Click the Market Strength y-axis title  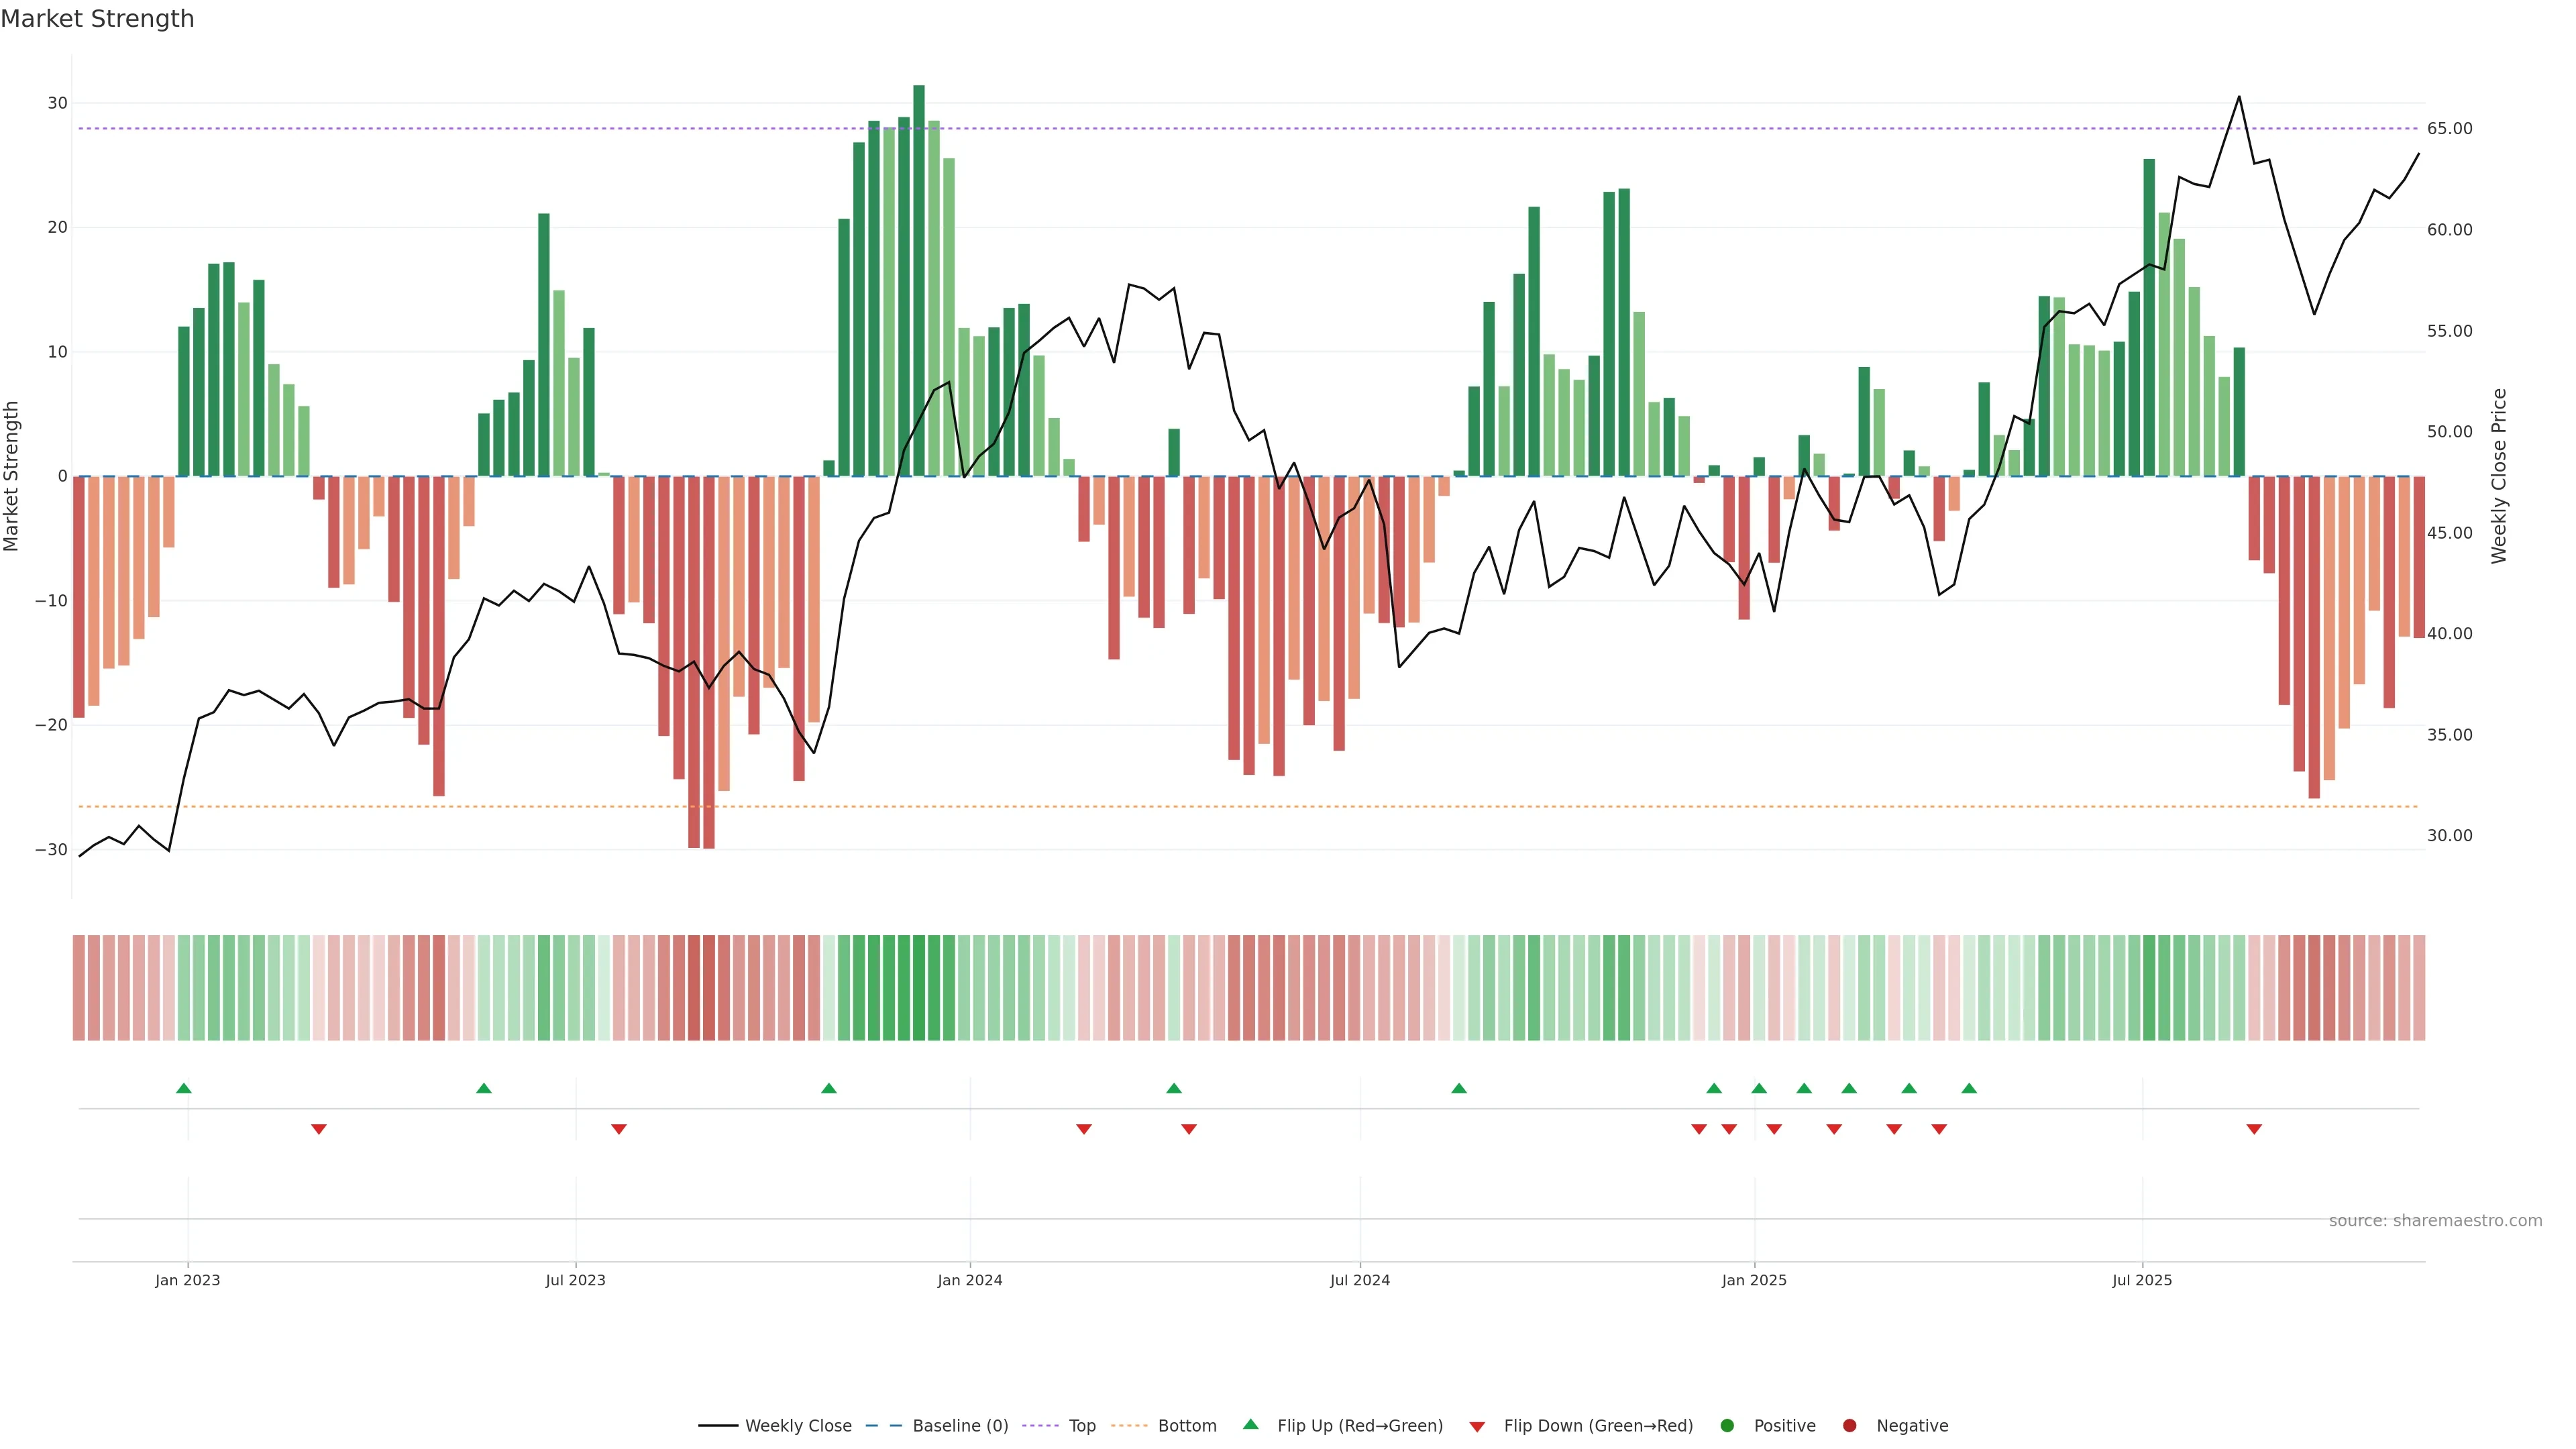pos(12,476)
